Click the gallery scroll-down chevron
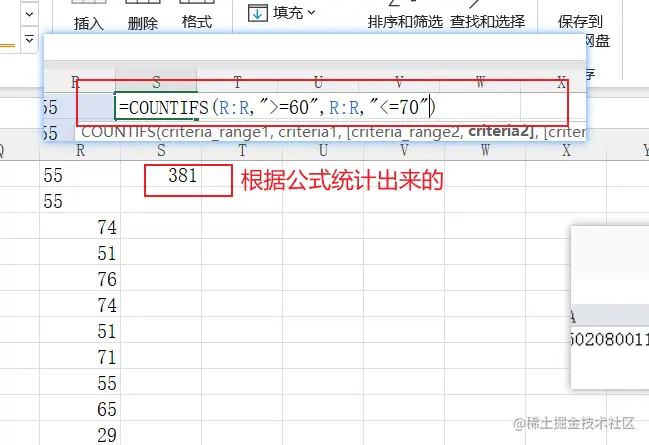This screenshot has width=649, height=445. click(29, 14)
